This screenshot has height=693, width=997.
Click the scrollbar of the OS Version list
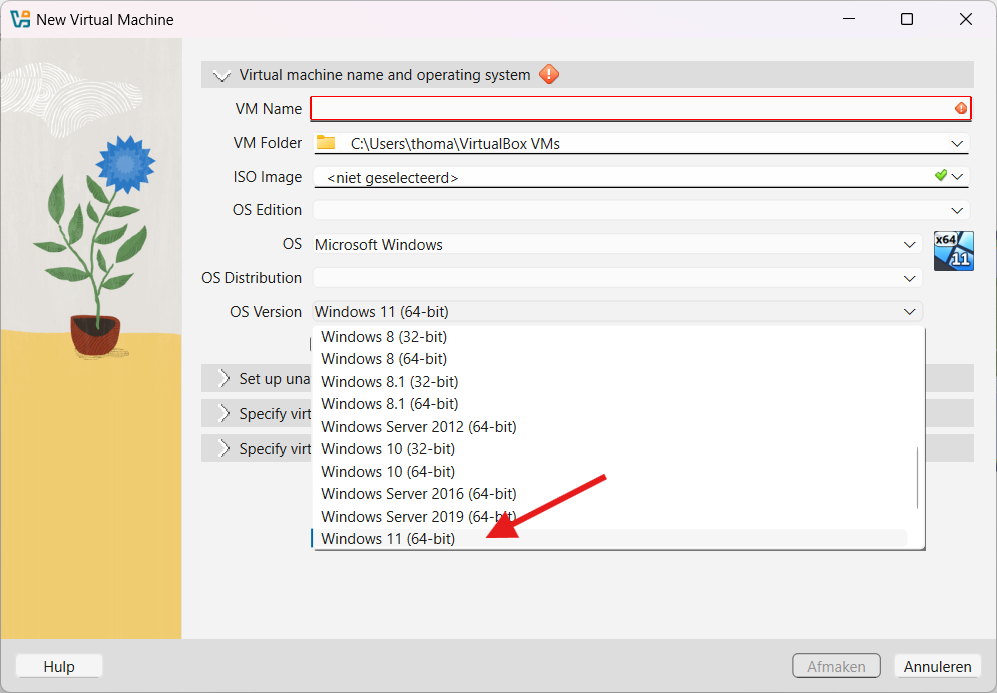pyautogui.click(x=916, y=480)
